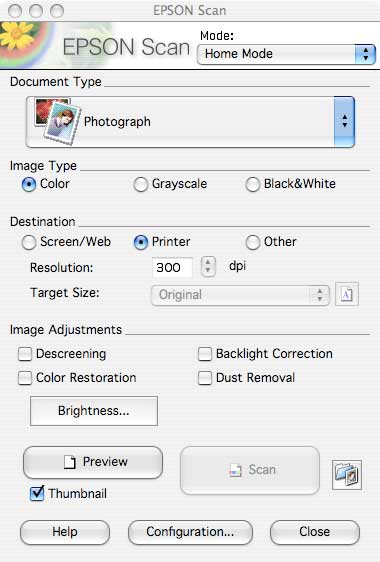Click the Resolution dpi stepper arrows

pos(208,267)
